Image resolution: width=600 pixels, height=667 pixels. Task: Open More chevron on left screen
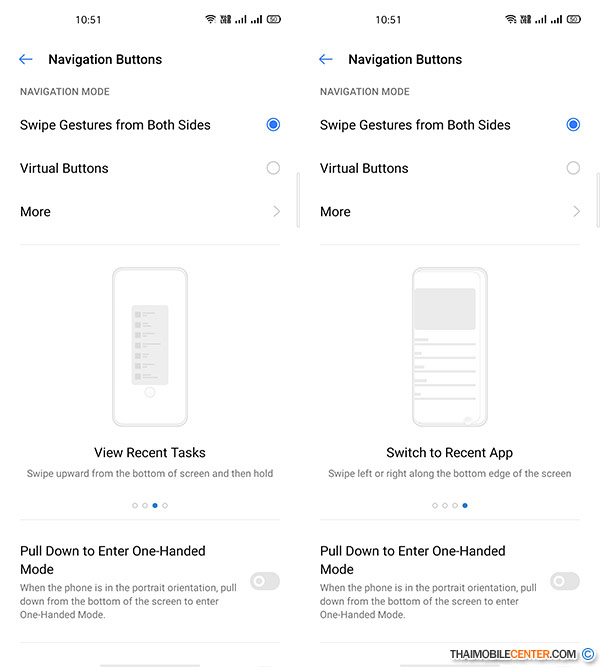(277, 211)
